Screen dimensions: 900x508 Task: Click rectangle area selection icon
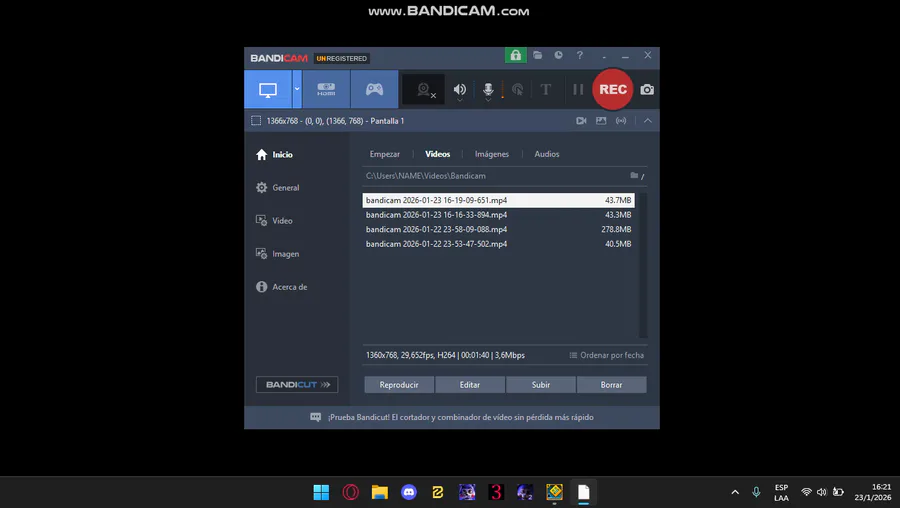point(256,121)
